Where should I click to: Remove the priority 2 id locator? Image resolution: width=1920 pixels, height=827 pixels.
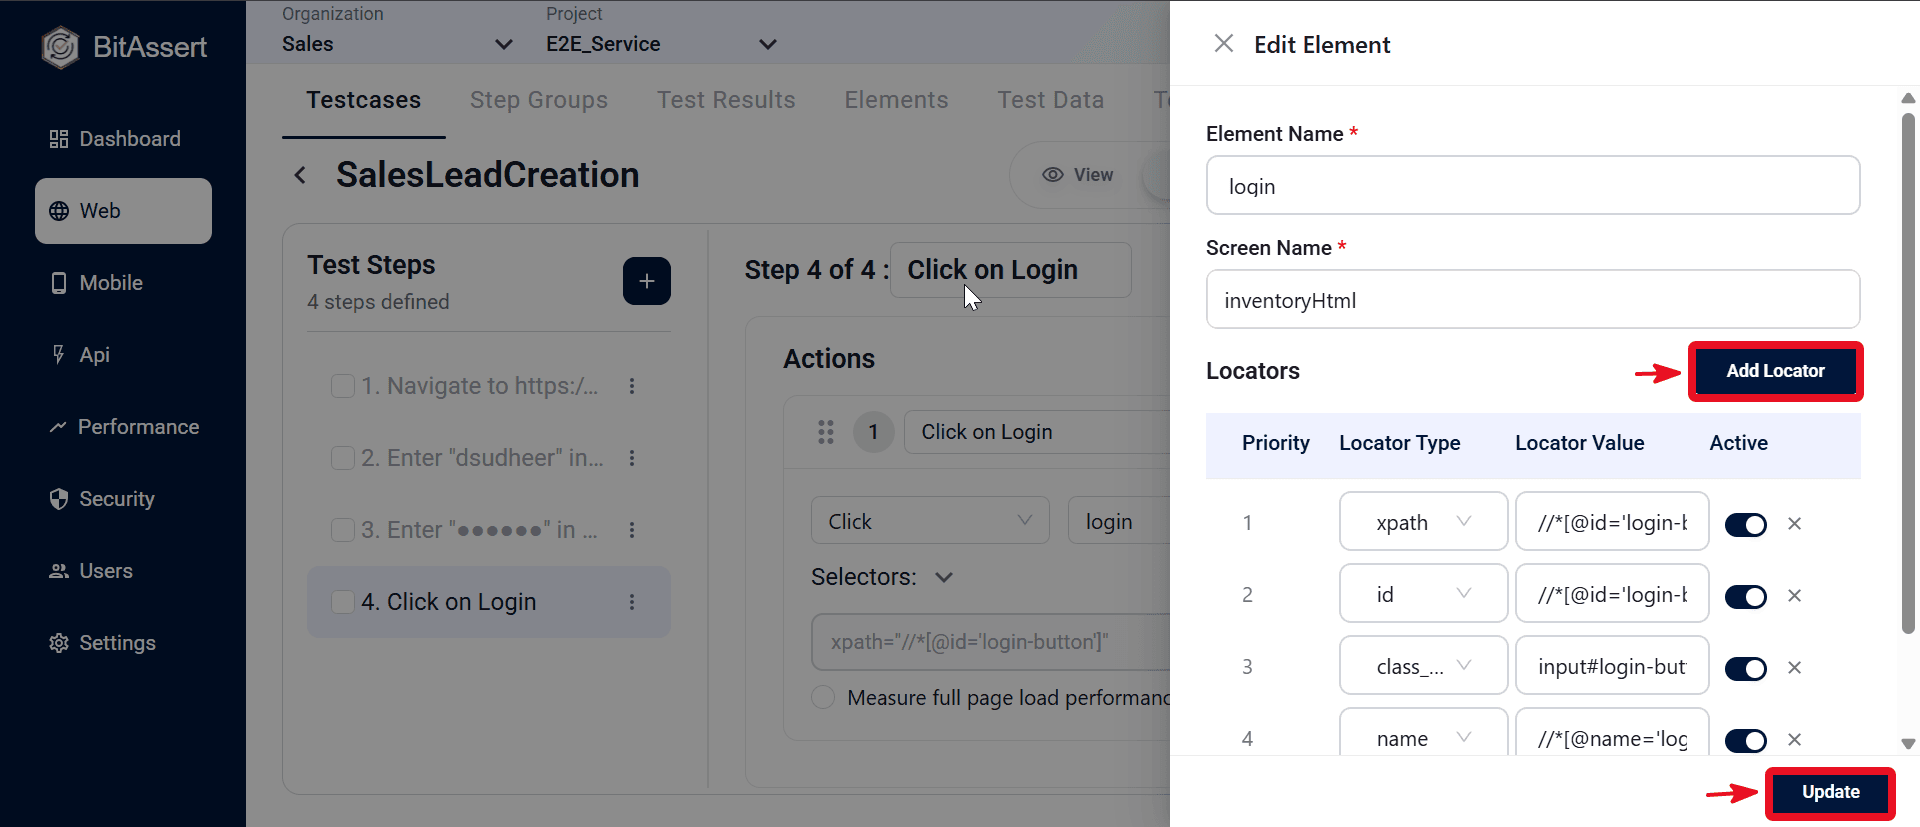(x=1795, y=595)
